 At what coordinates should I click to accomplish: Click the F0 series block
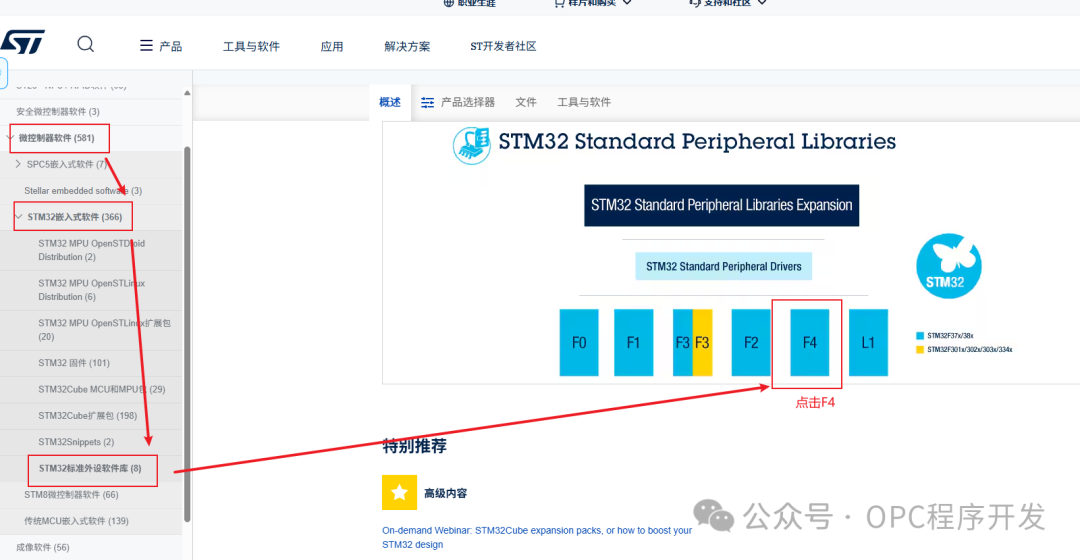click(579, 342)
